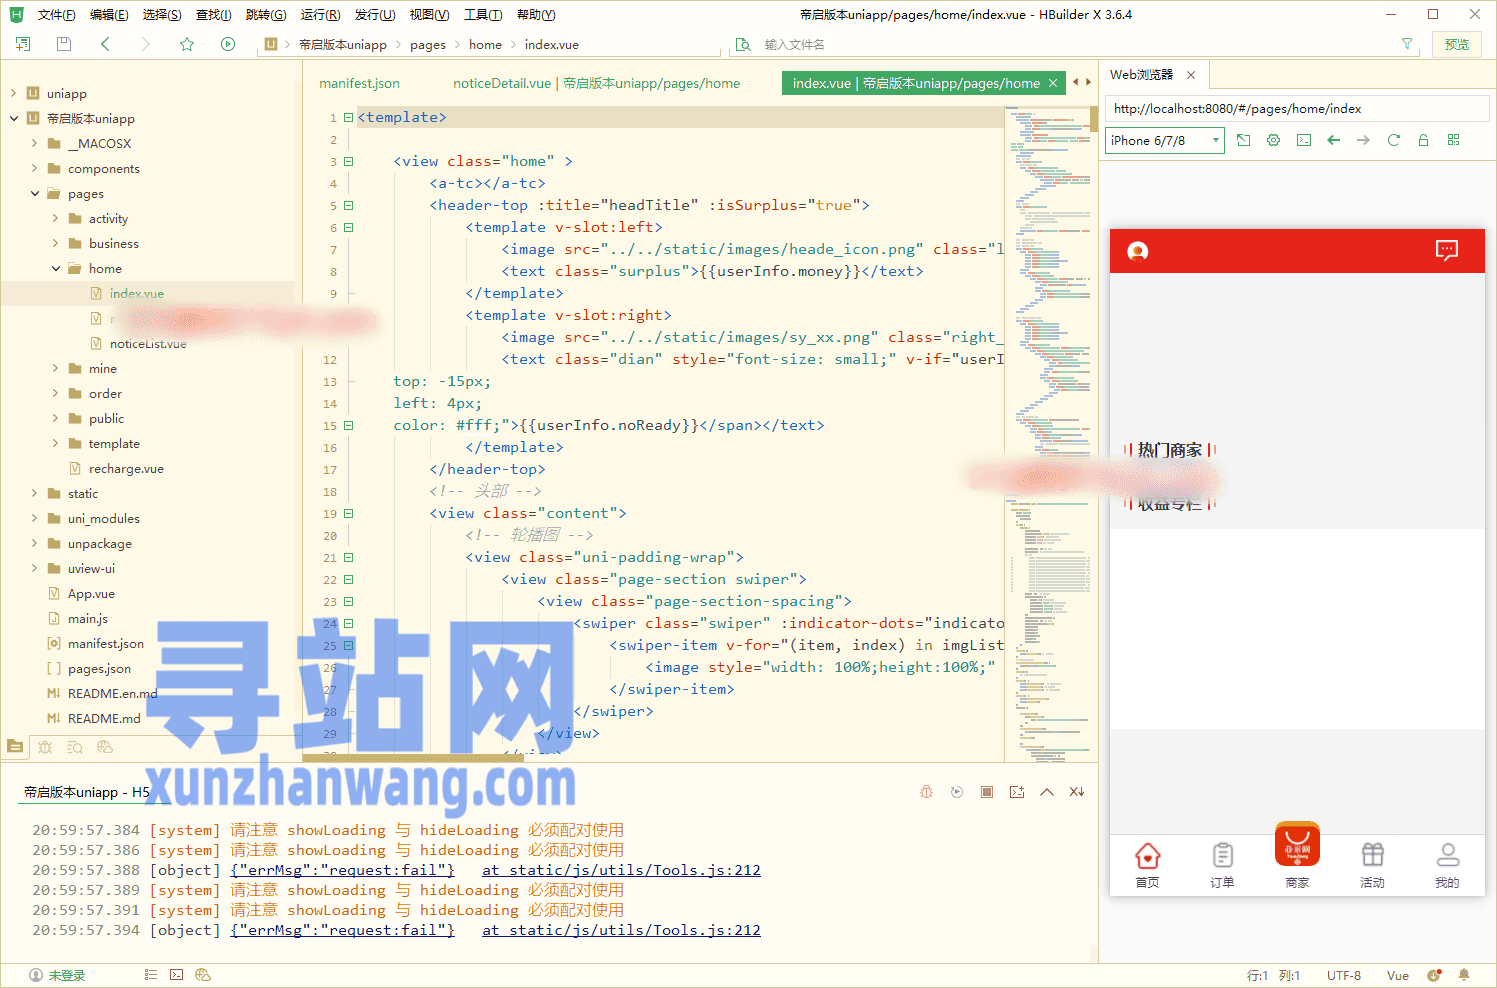
Task: Expand the activity folder
Action: tap(55, 218)
